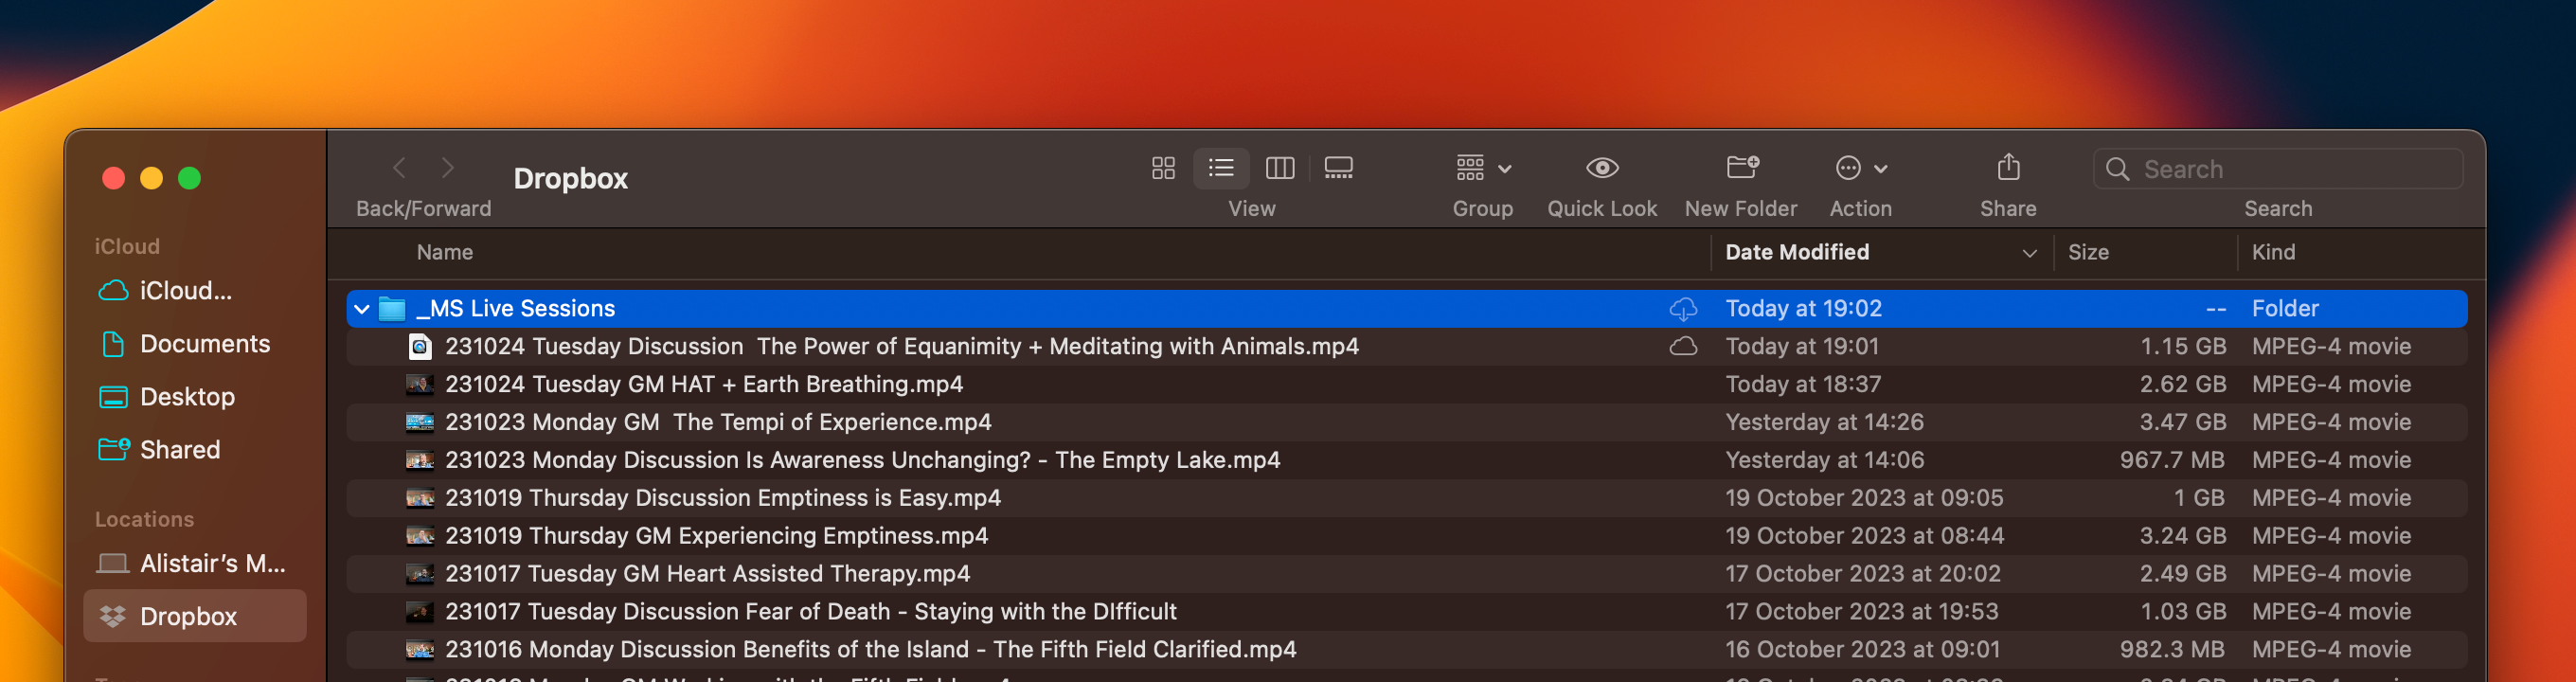Click QuickTime file icon of Equanimity video
The width and height of the screenshot is (2576, 682).
(x=420, y=347)
